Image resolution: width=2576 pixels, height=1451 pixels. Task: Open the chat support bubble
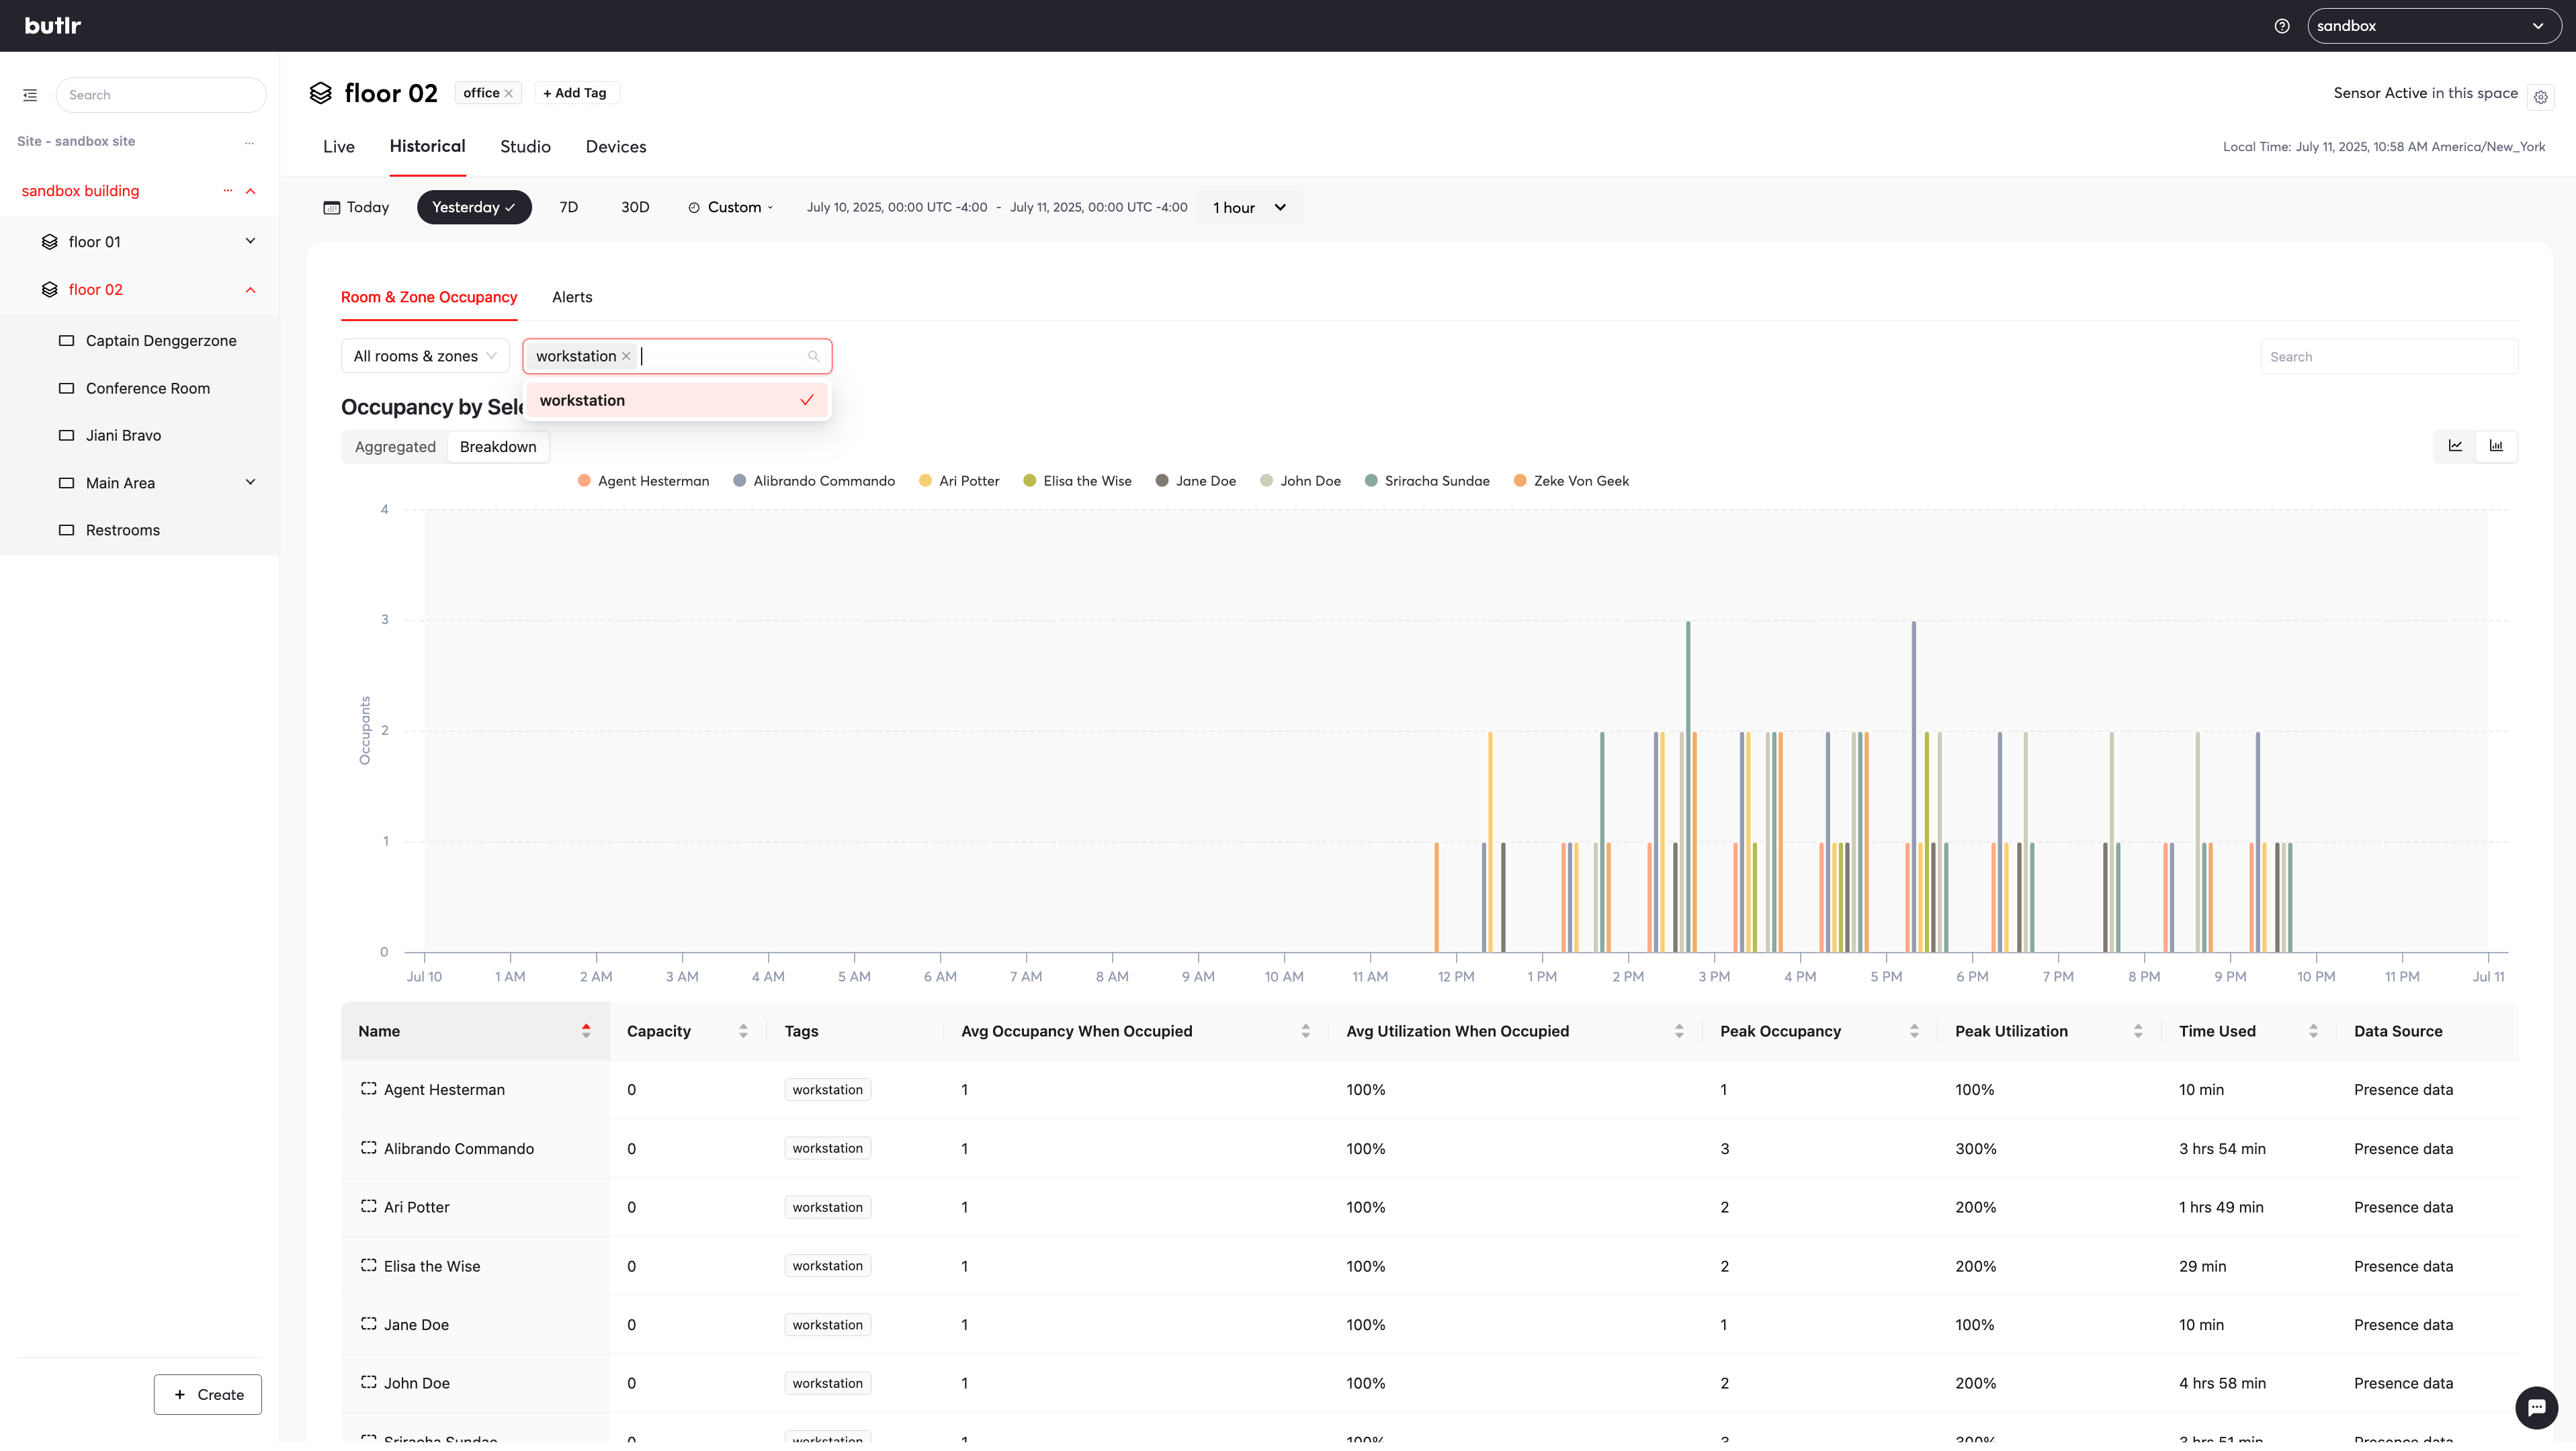2537,1408
